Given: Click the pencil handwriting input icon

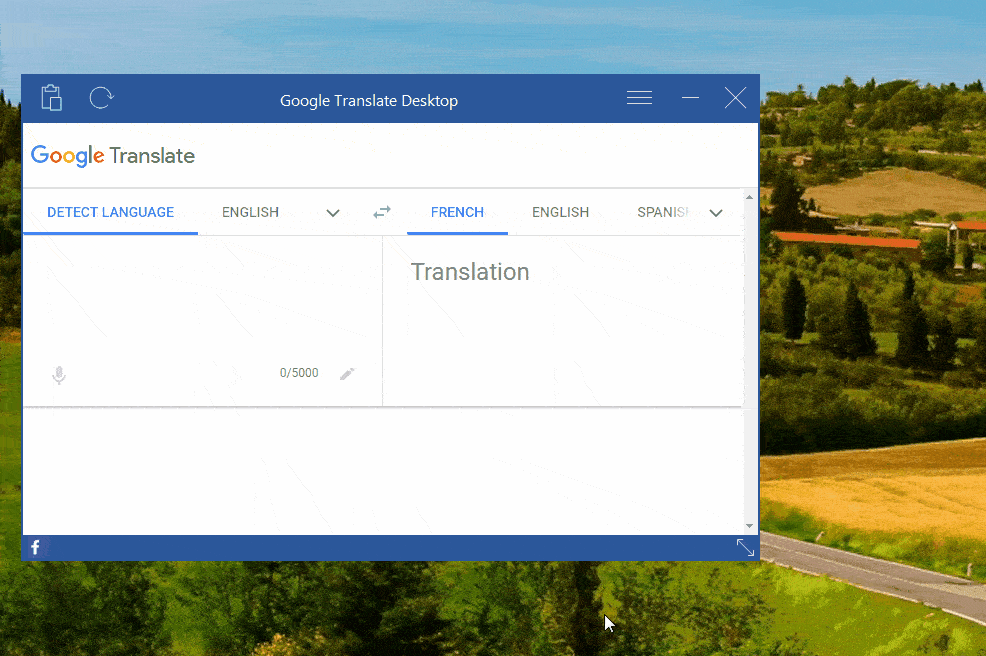Looking at the screenshot, I should click(347, 374).
